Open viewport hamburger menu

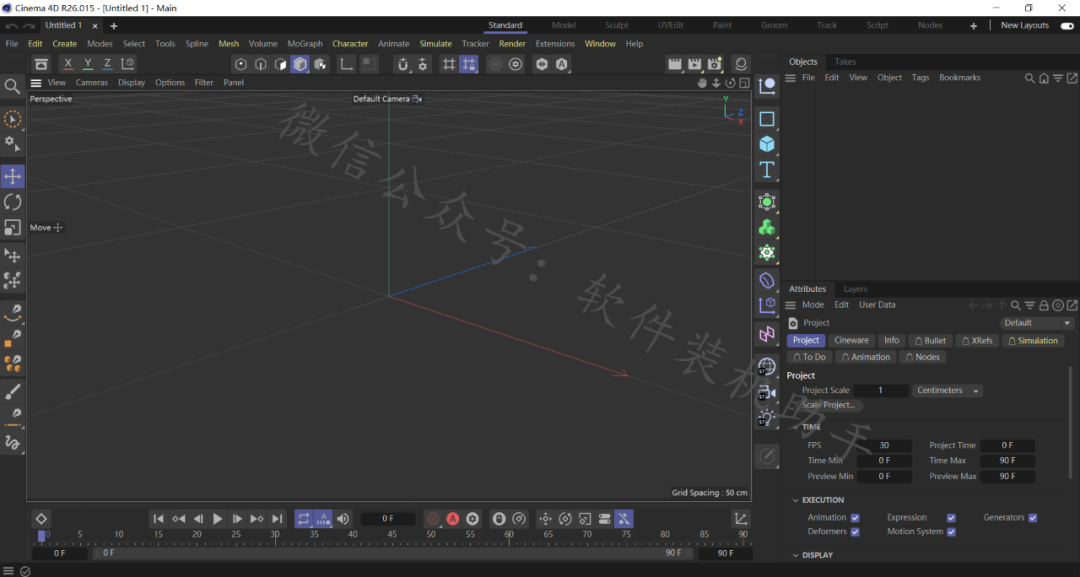coord(36,83)
